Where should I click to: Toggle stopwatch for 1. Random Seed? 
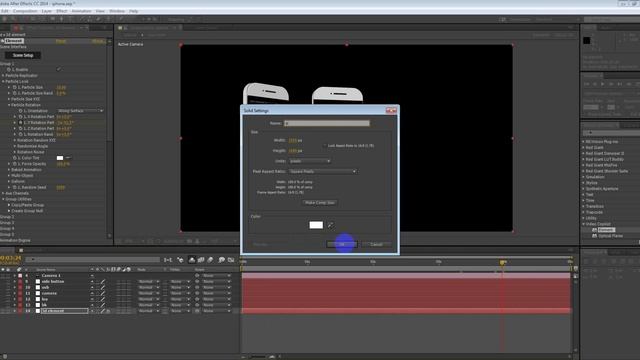pos(15,187)
